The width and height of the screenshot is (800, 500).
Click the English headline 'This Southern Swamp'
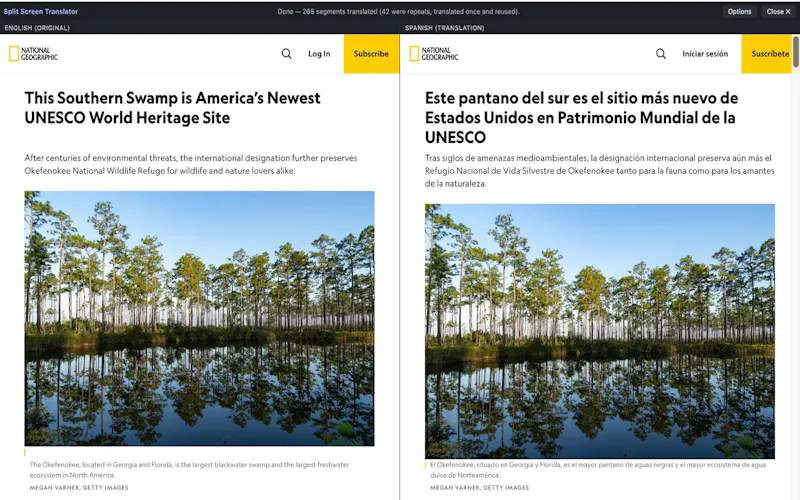[x=172, y=108]
